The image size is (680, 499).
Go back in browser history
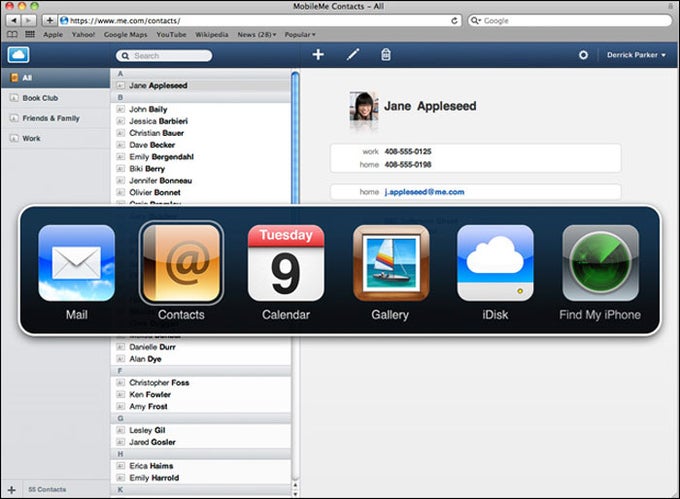pos(14,20)
